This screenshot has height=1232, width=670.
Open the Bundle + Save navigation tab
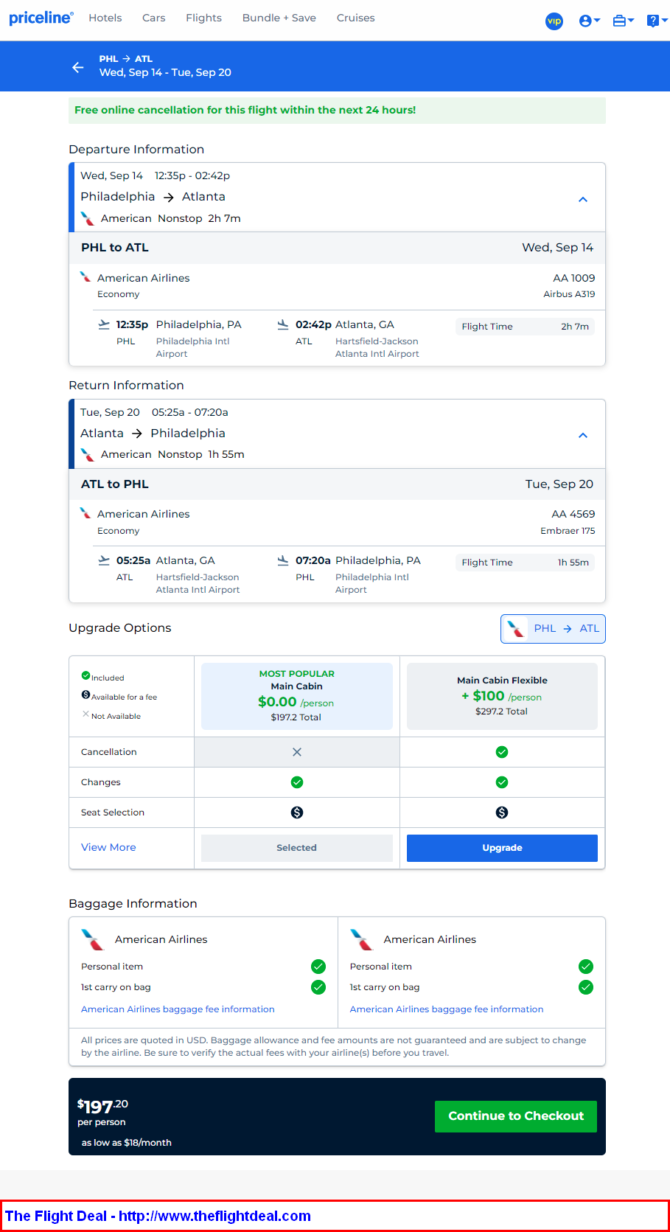point(279,18)
